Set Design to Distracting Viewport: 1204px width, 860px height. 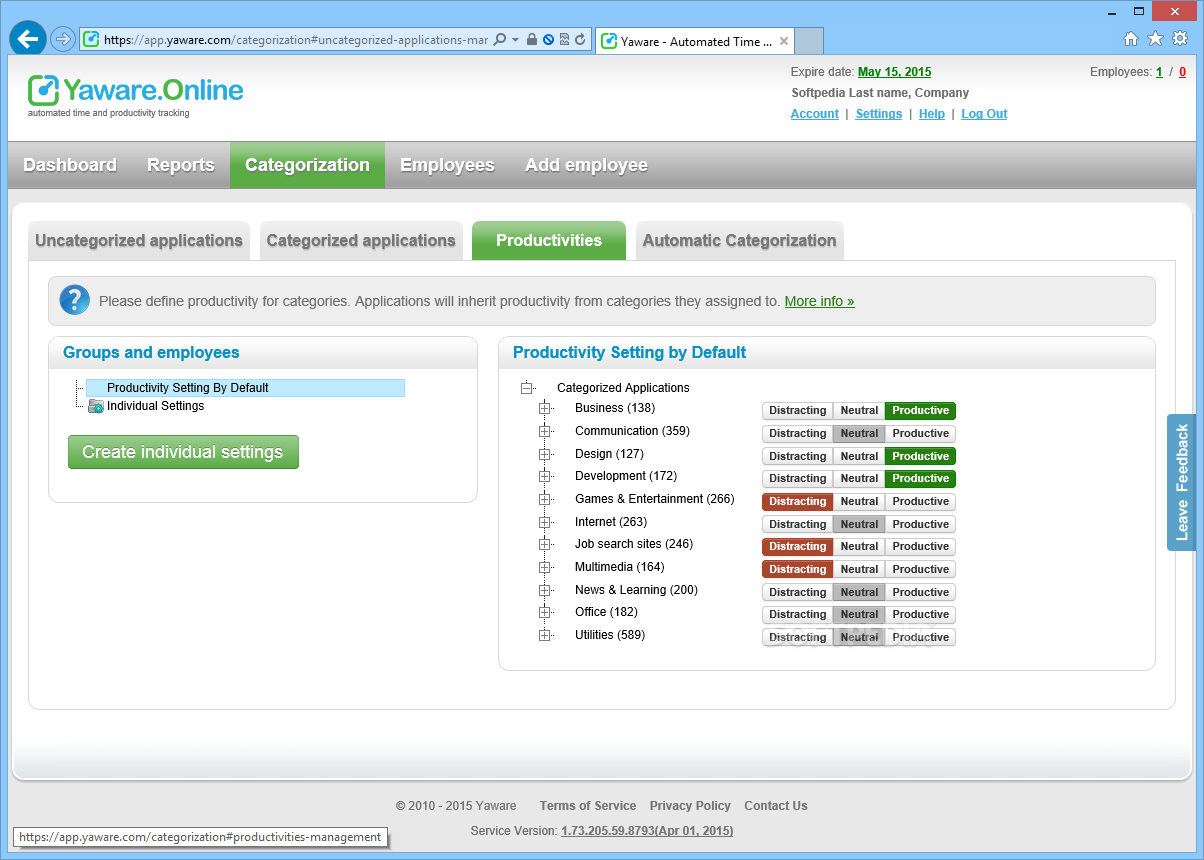coord(797,456)
